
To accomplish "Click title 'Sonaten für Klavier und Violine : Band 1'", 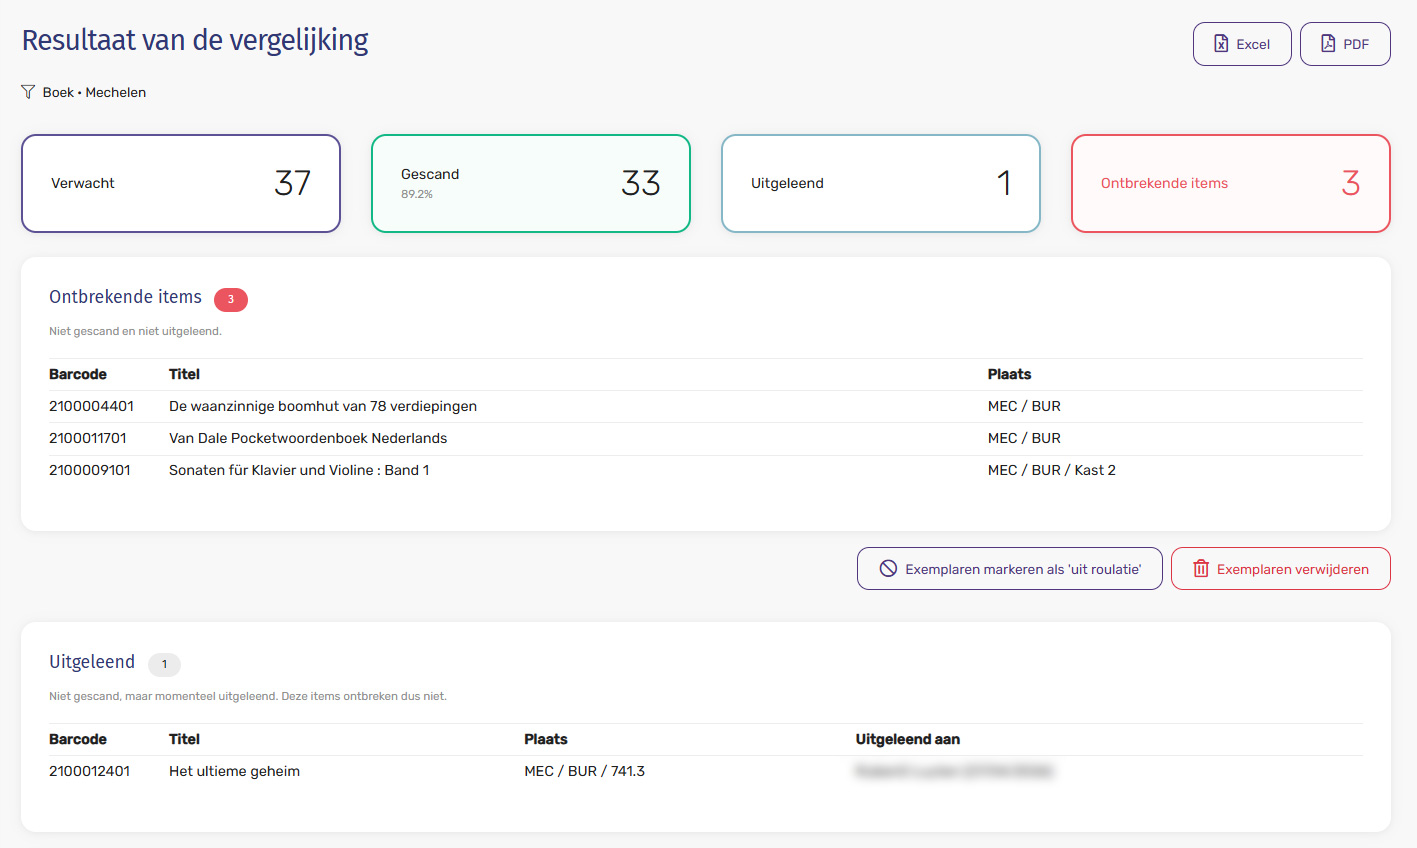I will point(299,470).
